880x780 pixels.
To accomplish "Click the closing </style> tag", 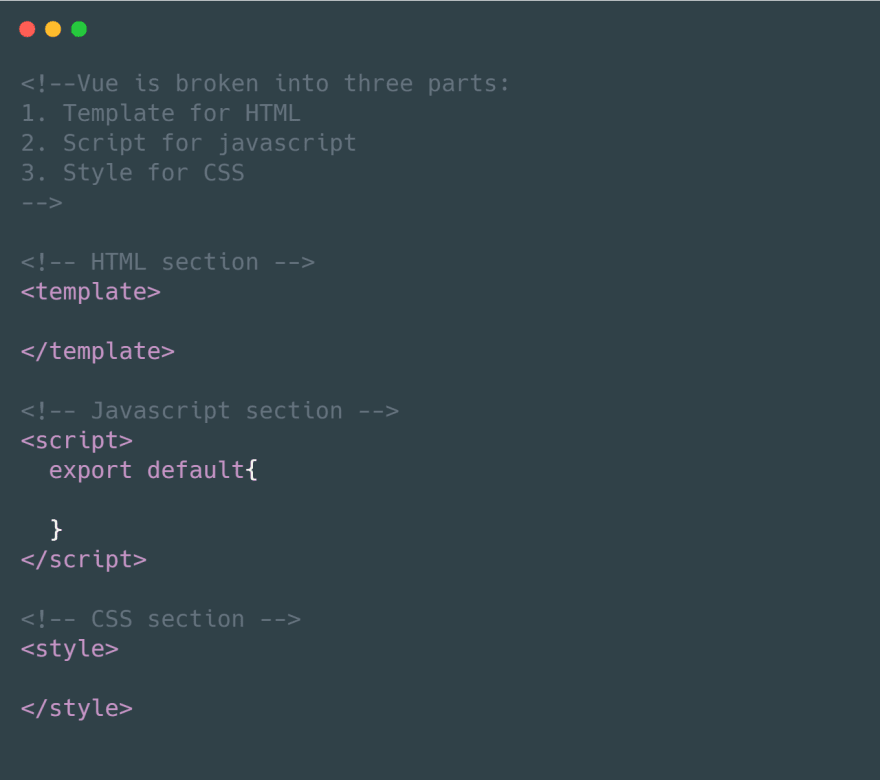I will 76,708.
